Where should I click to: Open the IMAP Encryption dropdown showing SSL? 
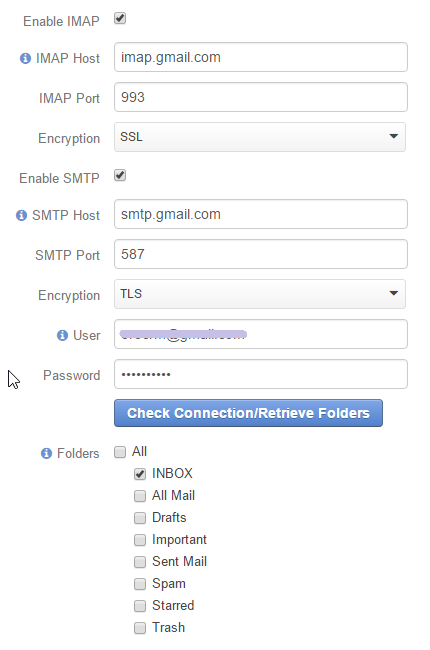point(260,137)
